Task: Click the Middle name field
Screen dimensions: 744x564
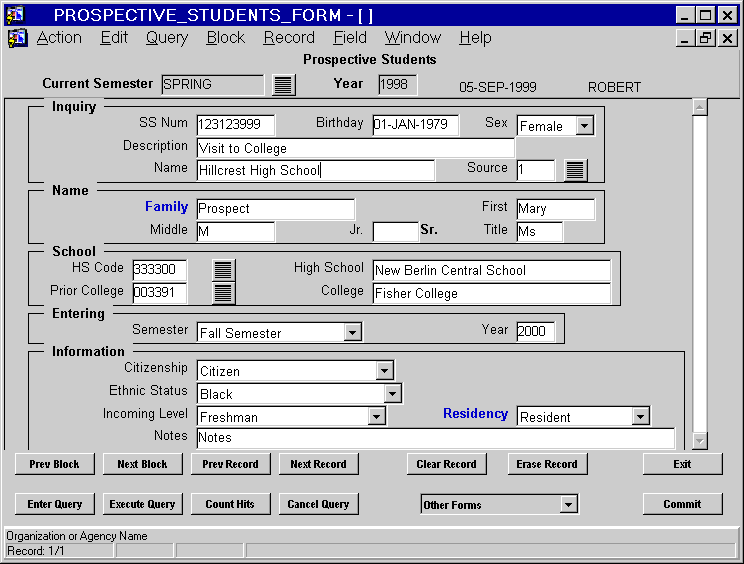Action: [235, 231]
